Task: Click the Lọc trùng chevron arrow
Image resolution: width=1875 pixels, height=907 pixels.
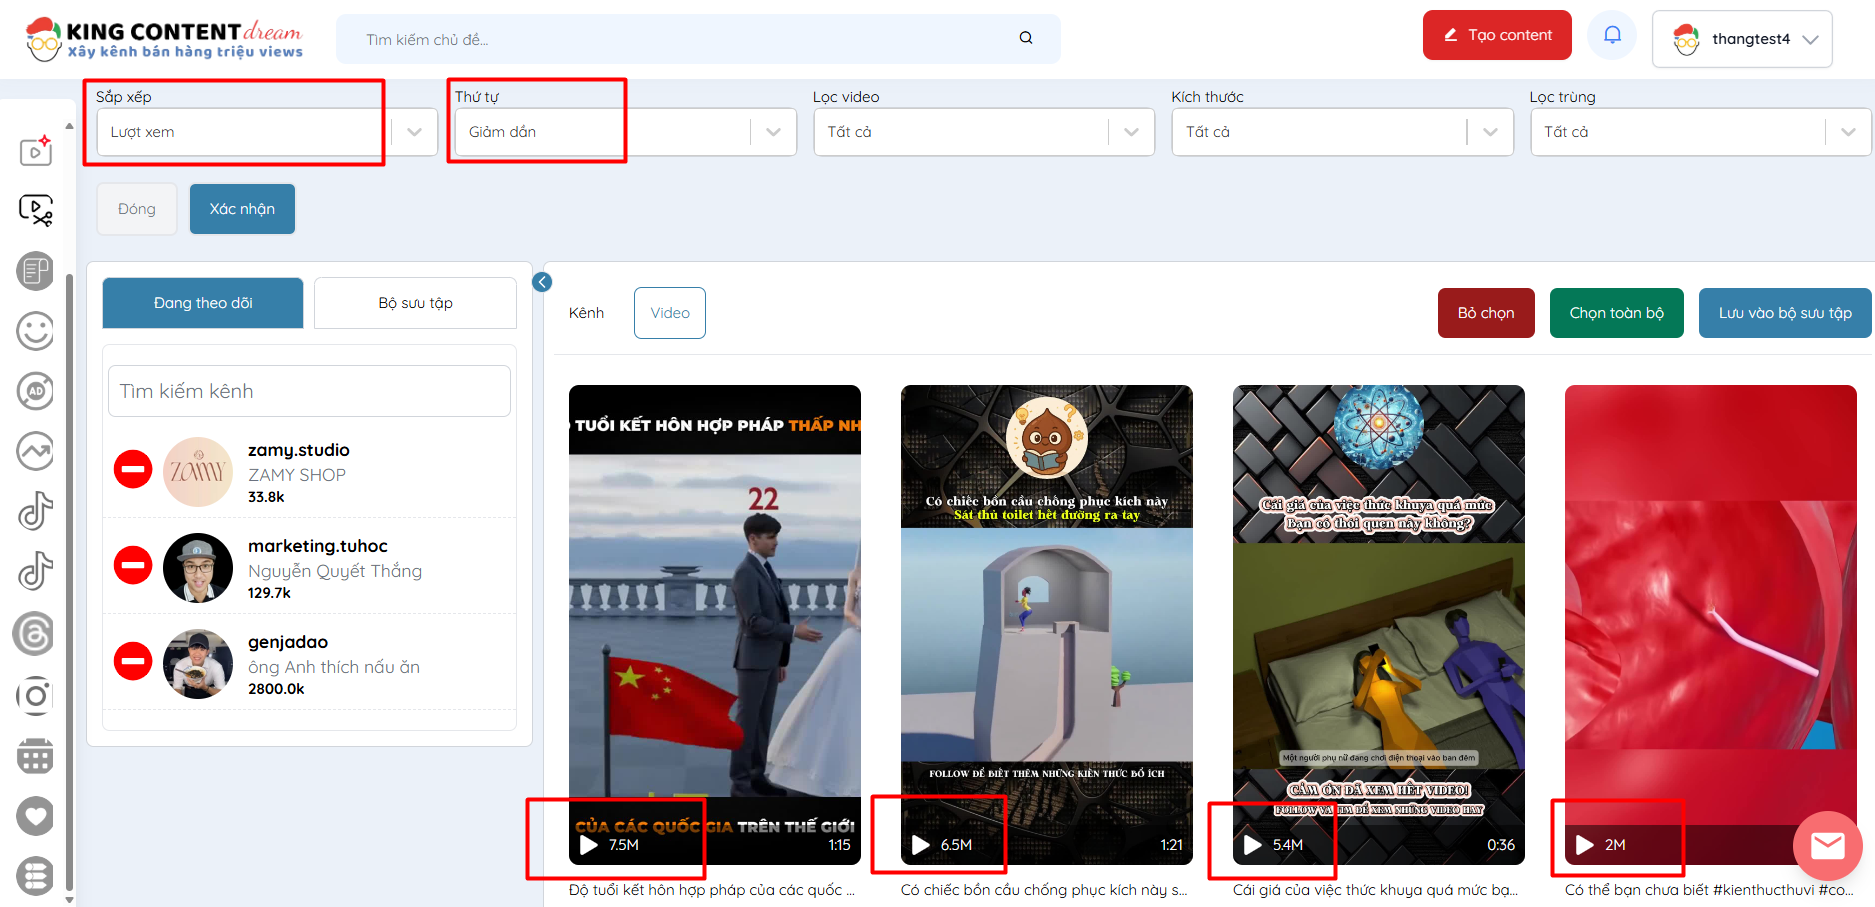Action: tap(1849, 132)
